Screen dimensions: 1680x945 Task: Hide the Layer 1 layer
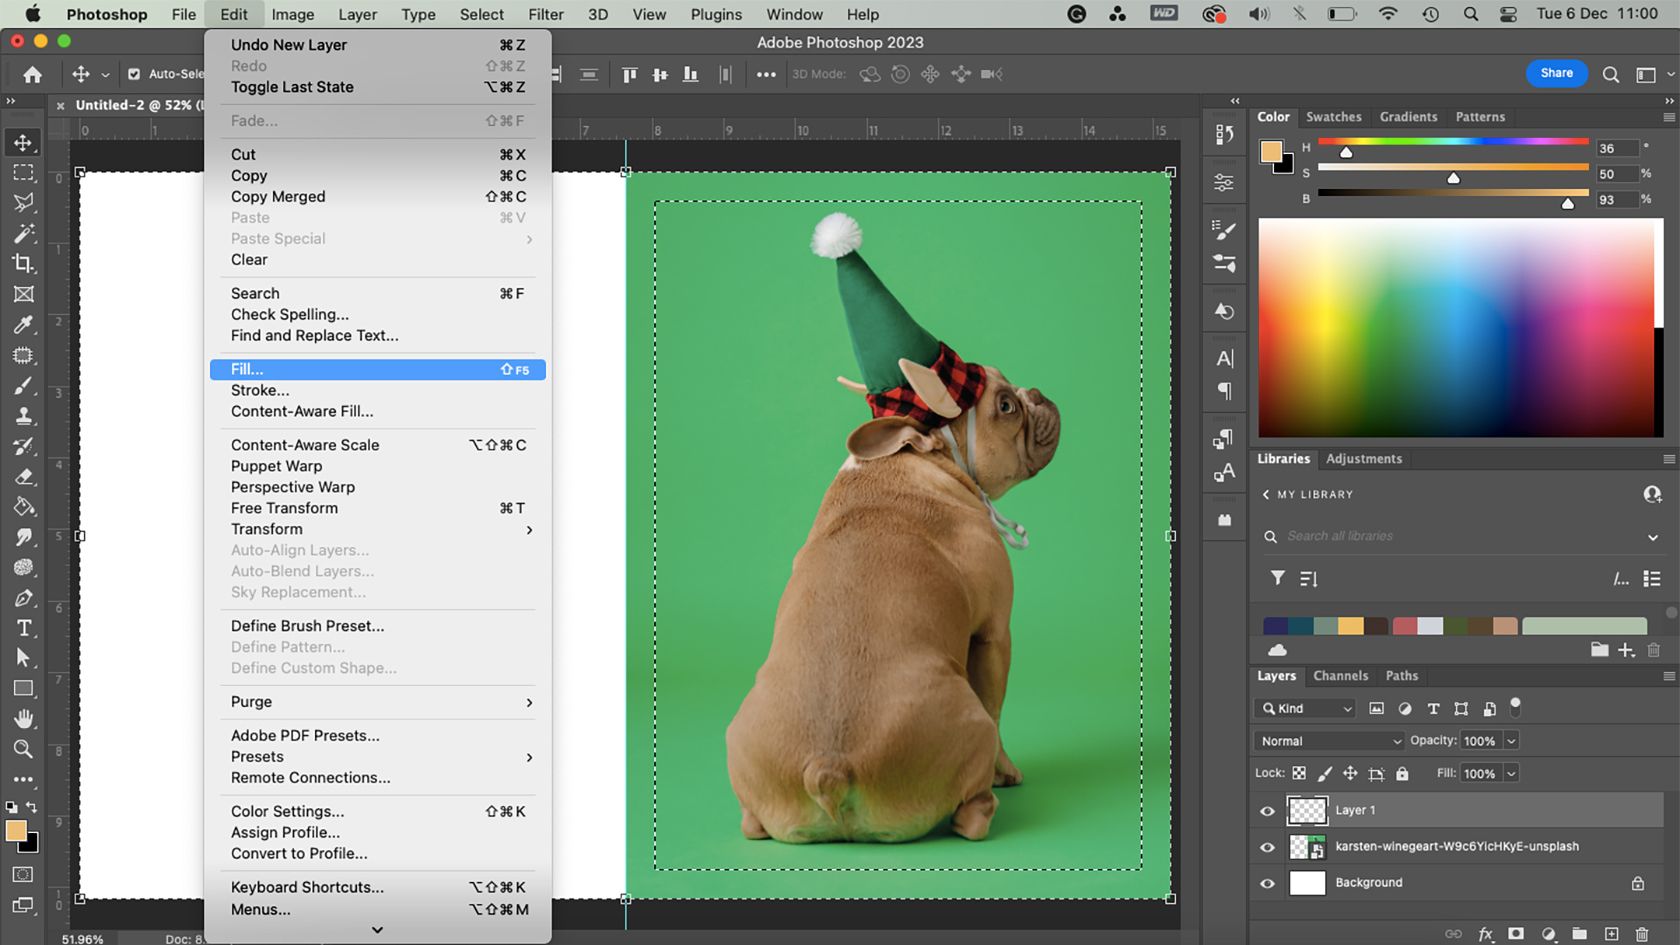point(1267,811)
